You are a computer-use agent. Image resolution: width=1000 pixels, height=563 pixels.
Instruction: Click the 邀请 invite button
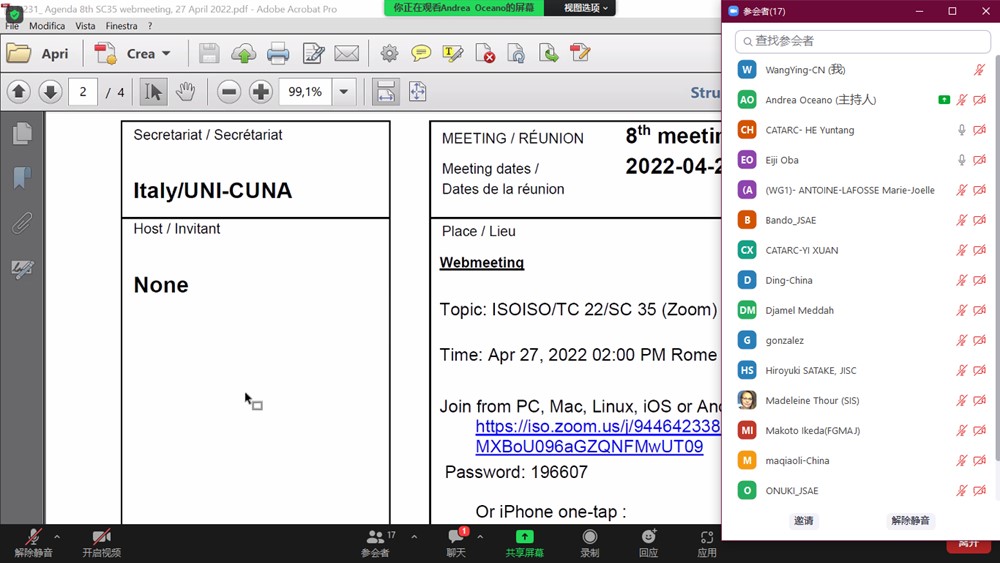[x=804, y=521]
